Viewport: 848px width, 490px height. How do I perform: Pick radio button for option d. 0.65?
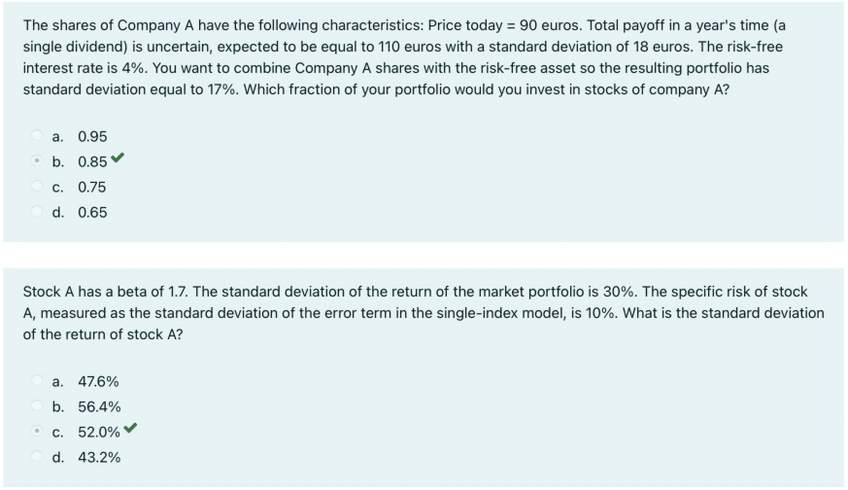point(38,212)
